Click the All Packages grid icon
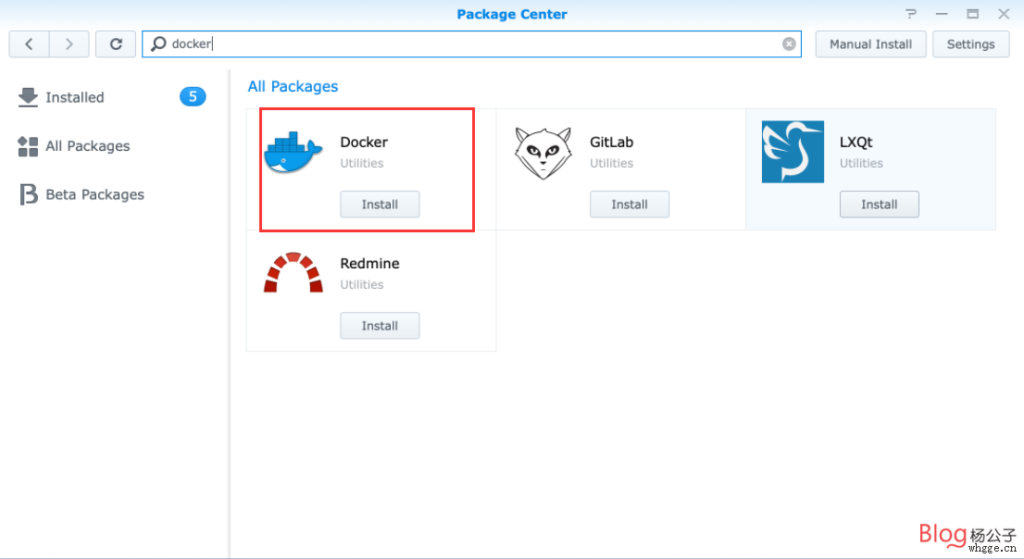 point(27,146)
